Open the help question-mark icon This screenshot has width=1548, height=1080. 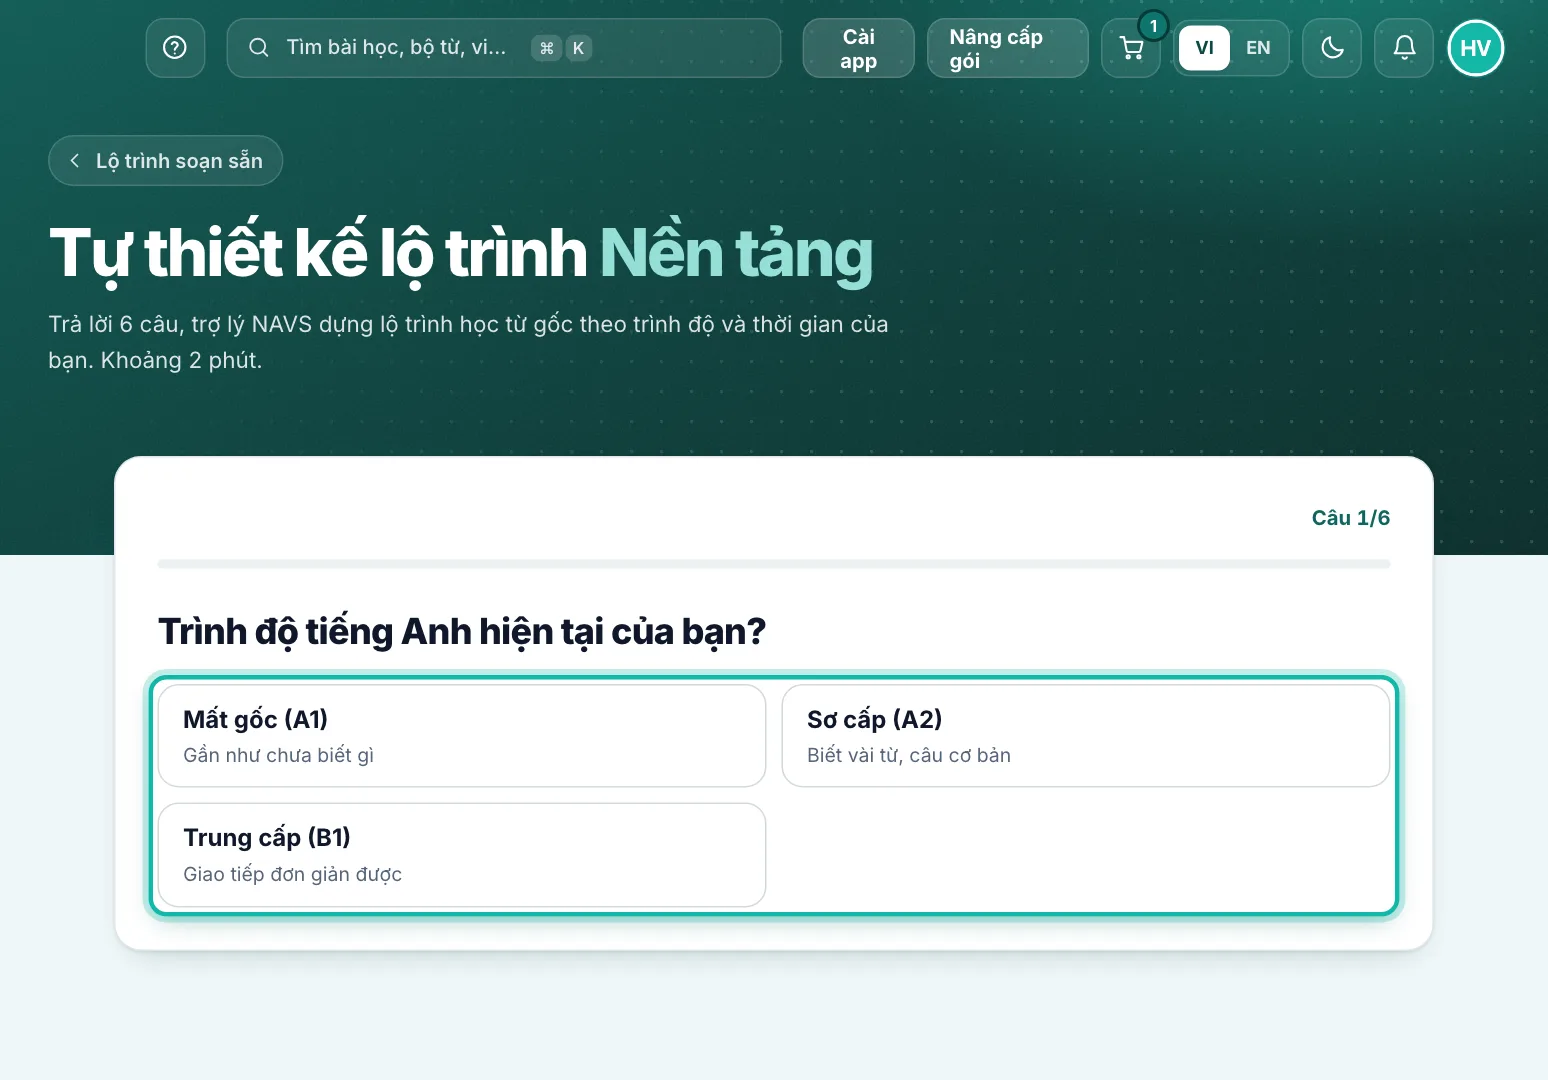pyautogui.click(x=175, y=48)
